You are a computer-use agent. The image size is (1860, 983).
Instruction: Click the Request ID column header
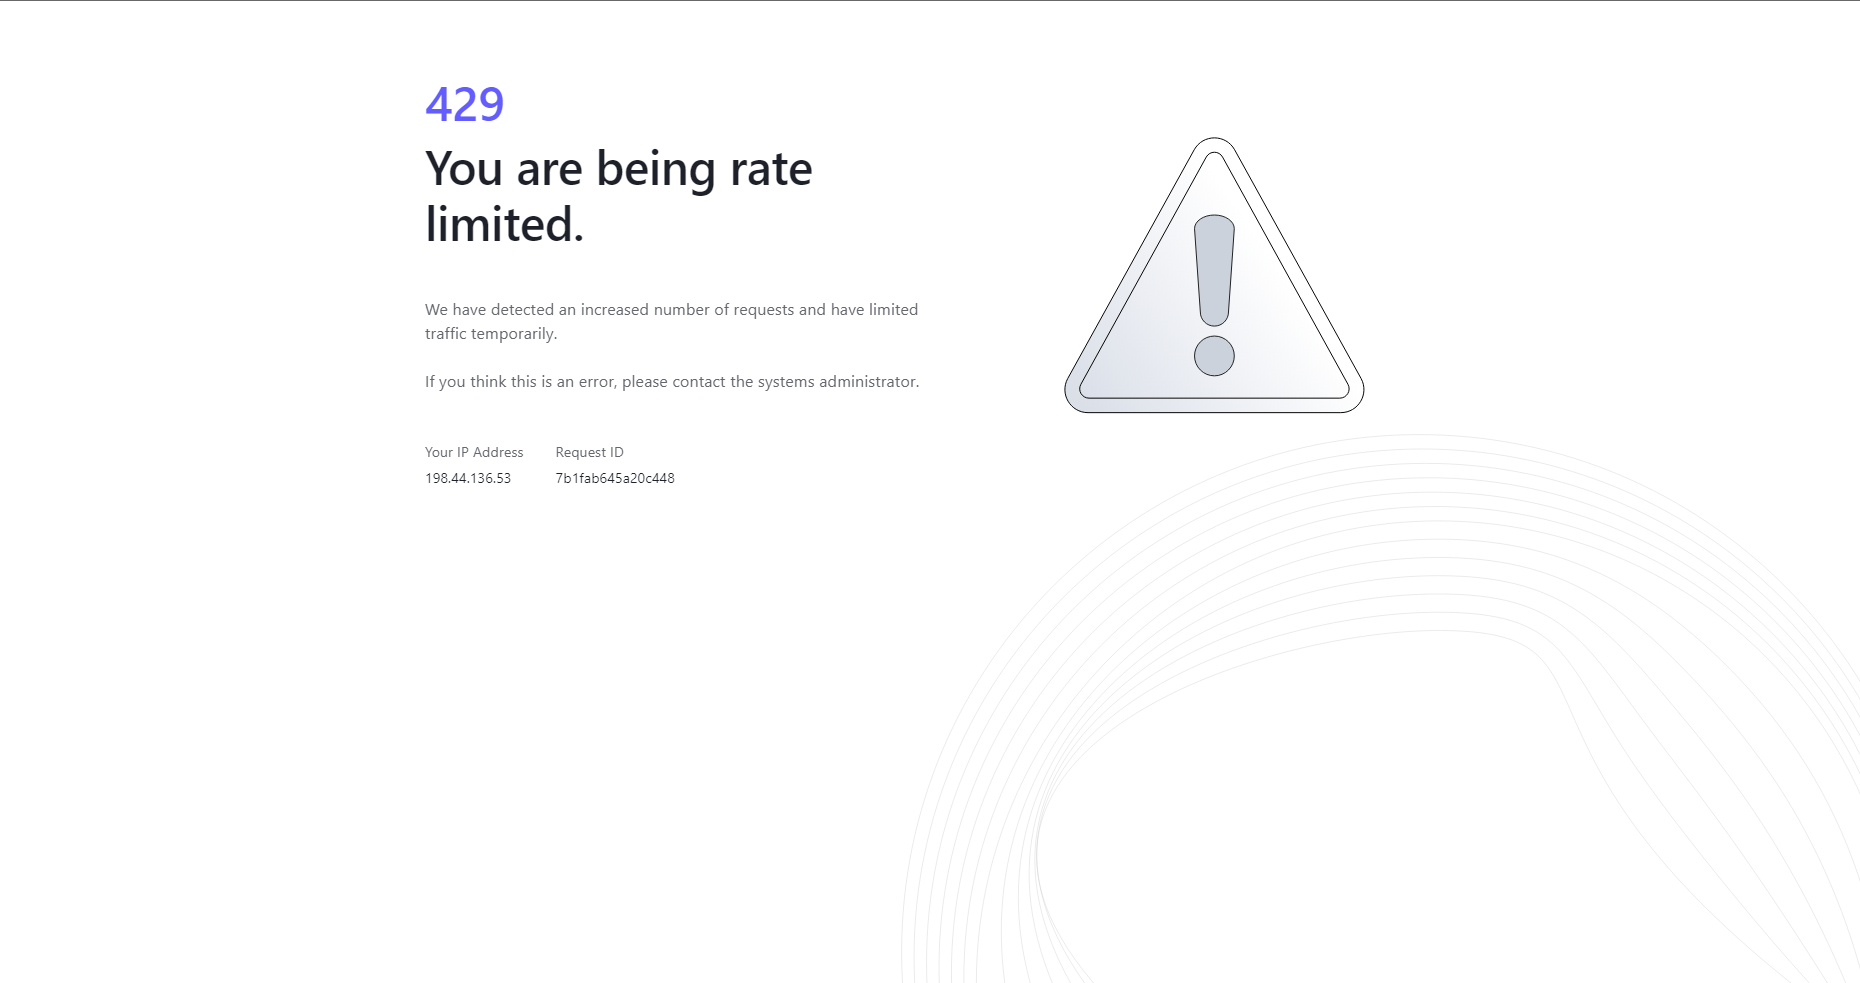[x=589, y=452]
